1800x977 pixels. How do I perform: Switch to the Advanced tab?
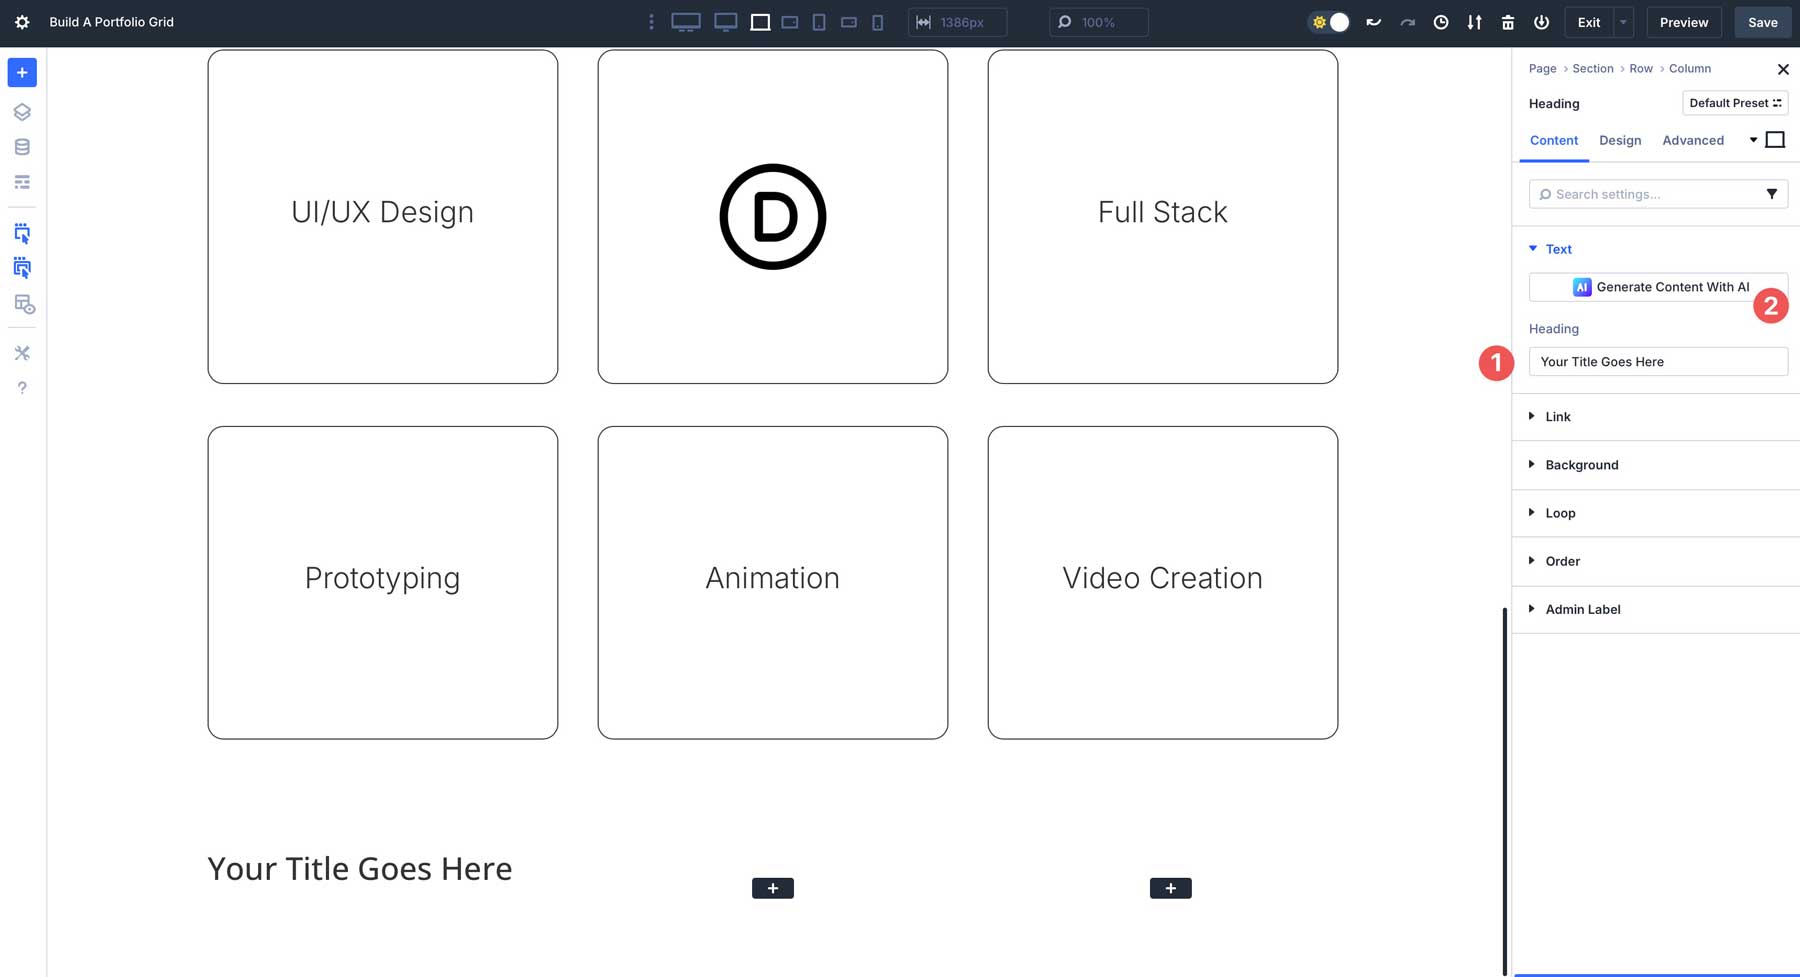point(1693,140)
